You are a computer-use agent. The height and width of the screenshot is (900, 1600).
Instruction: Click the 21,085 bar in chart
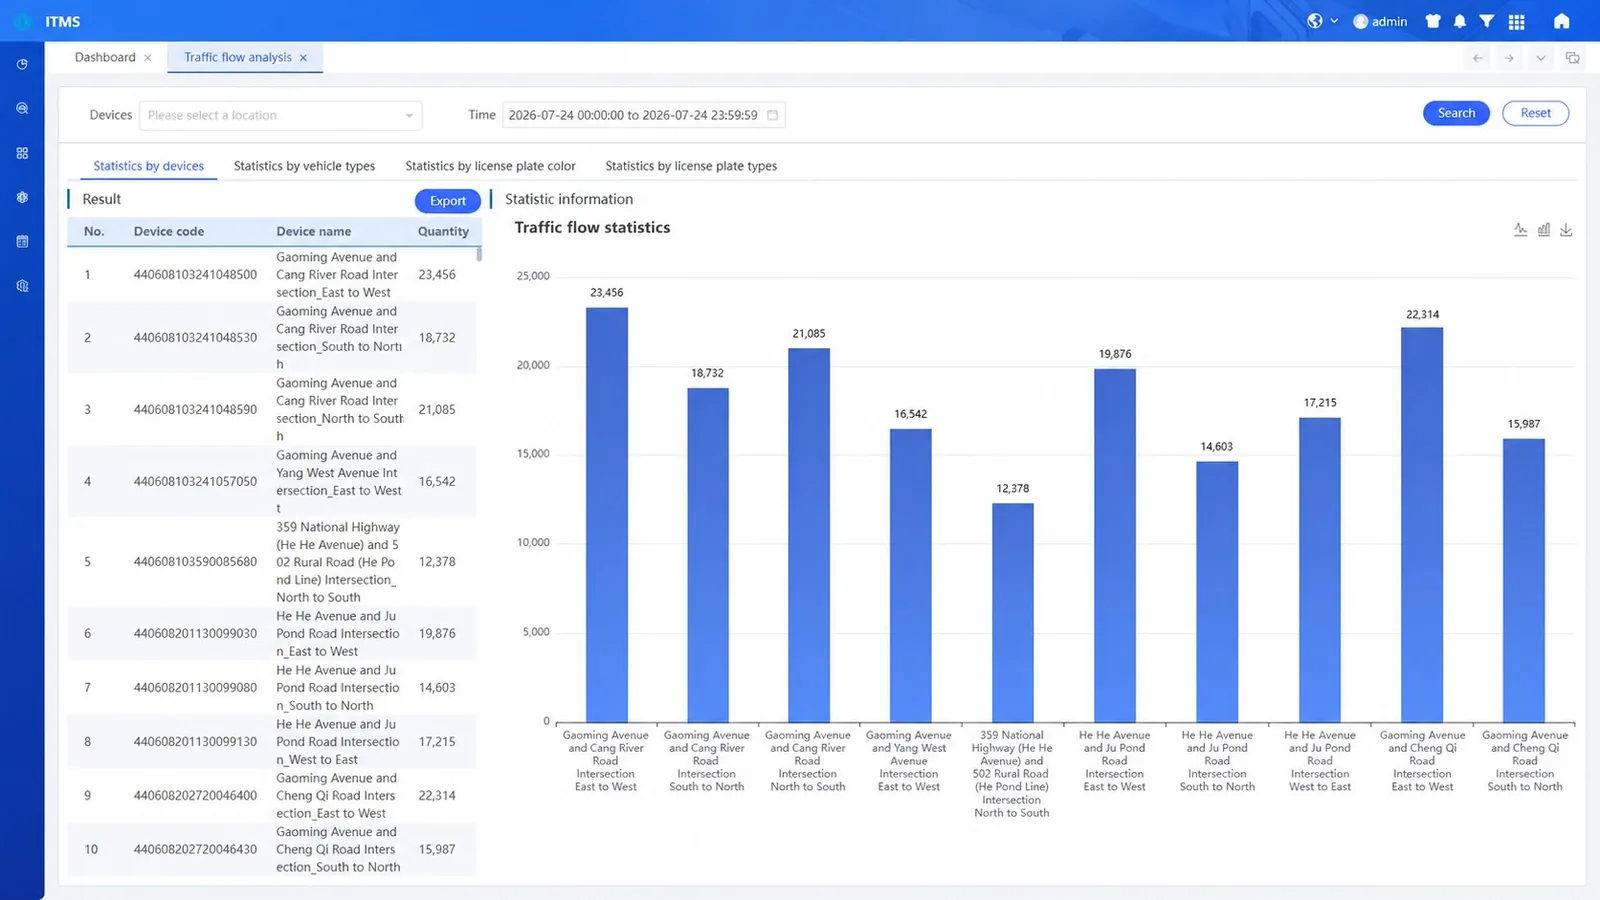[809, 535]
